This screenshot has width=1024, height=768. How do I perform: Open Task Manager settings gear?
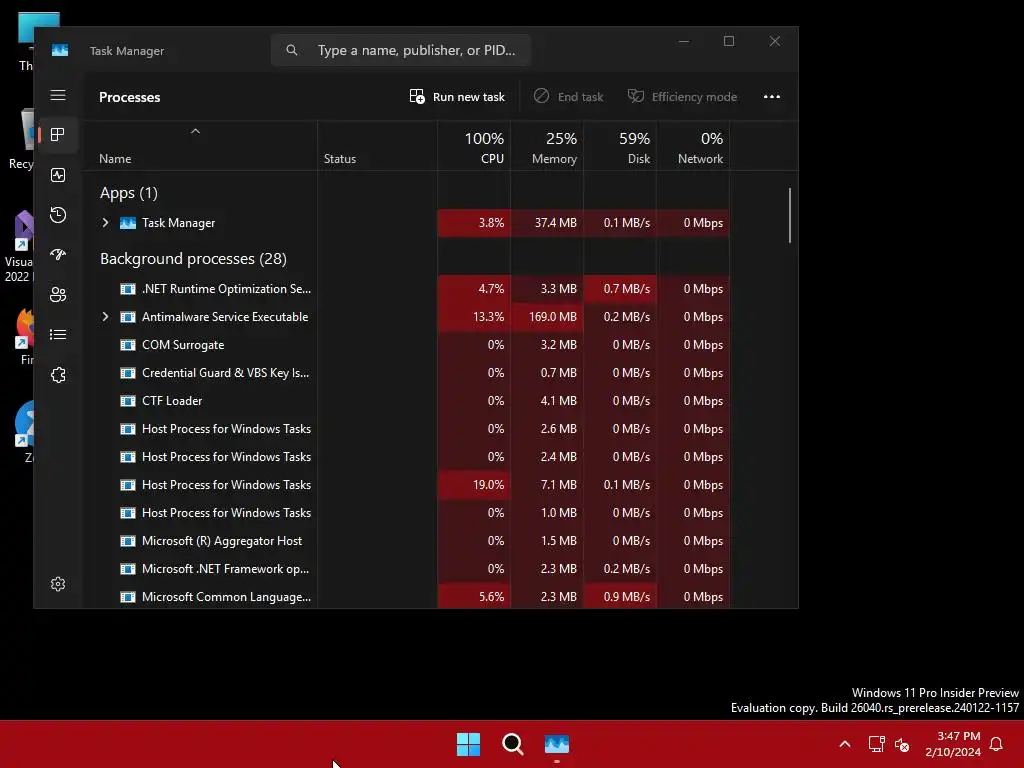58,584
